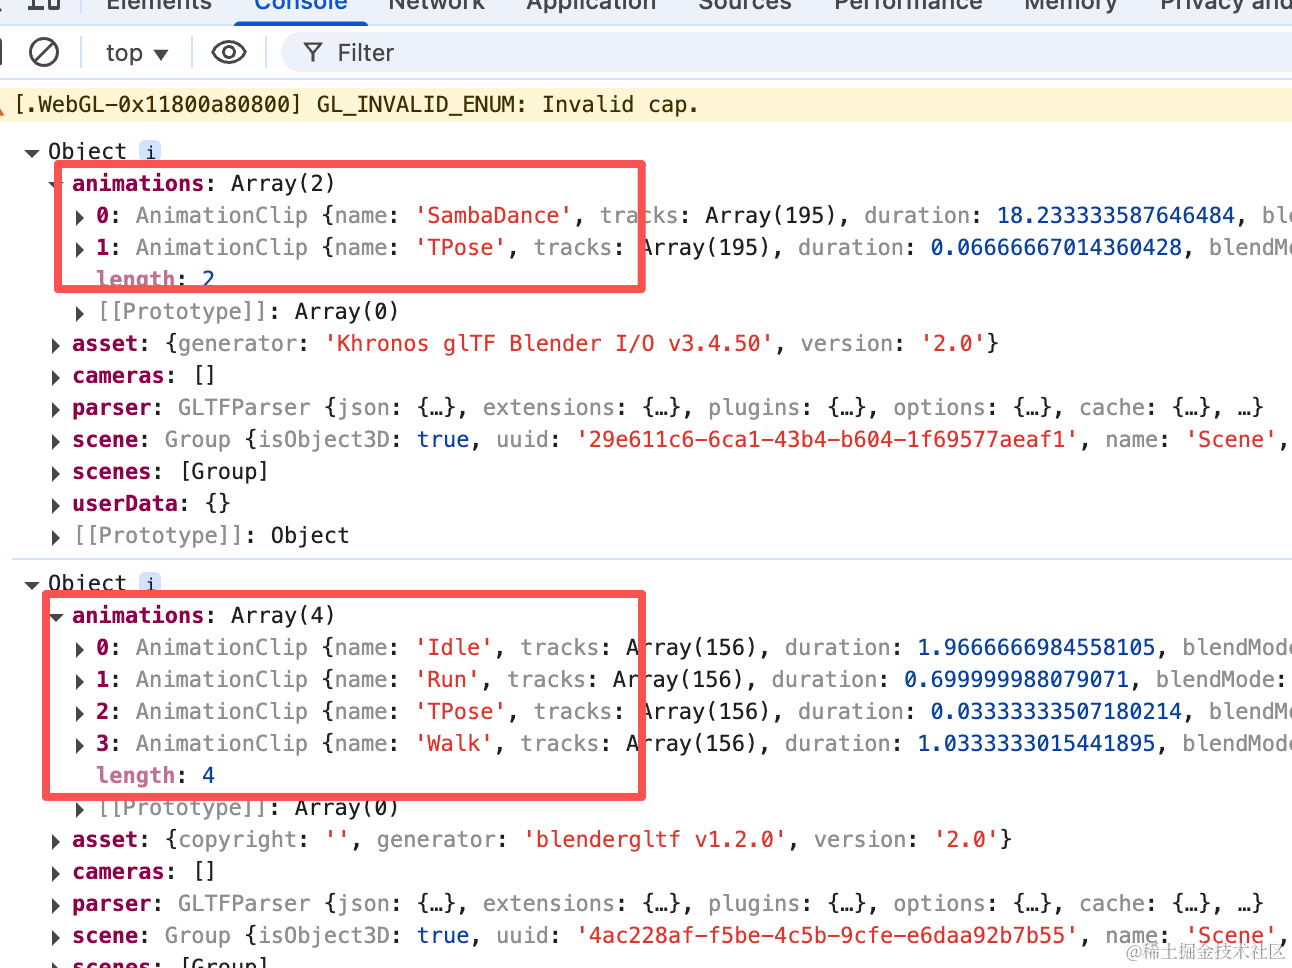Expand the scene Group with uuid 29e611c6
This screenshot has height=968, width=1292.
click(x=56, y=441)
